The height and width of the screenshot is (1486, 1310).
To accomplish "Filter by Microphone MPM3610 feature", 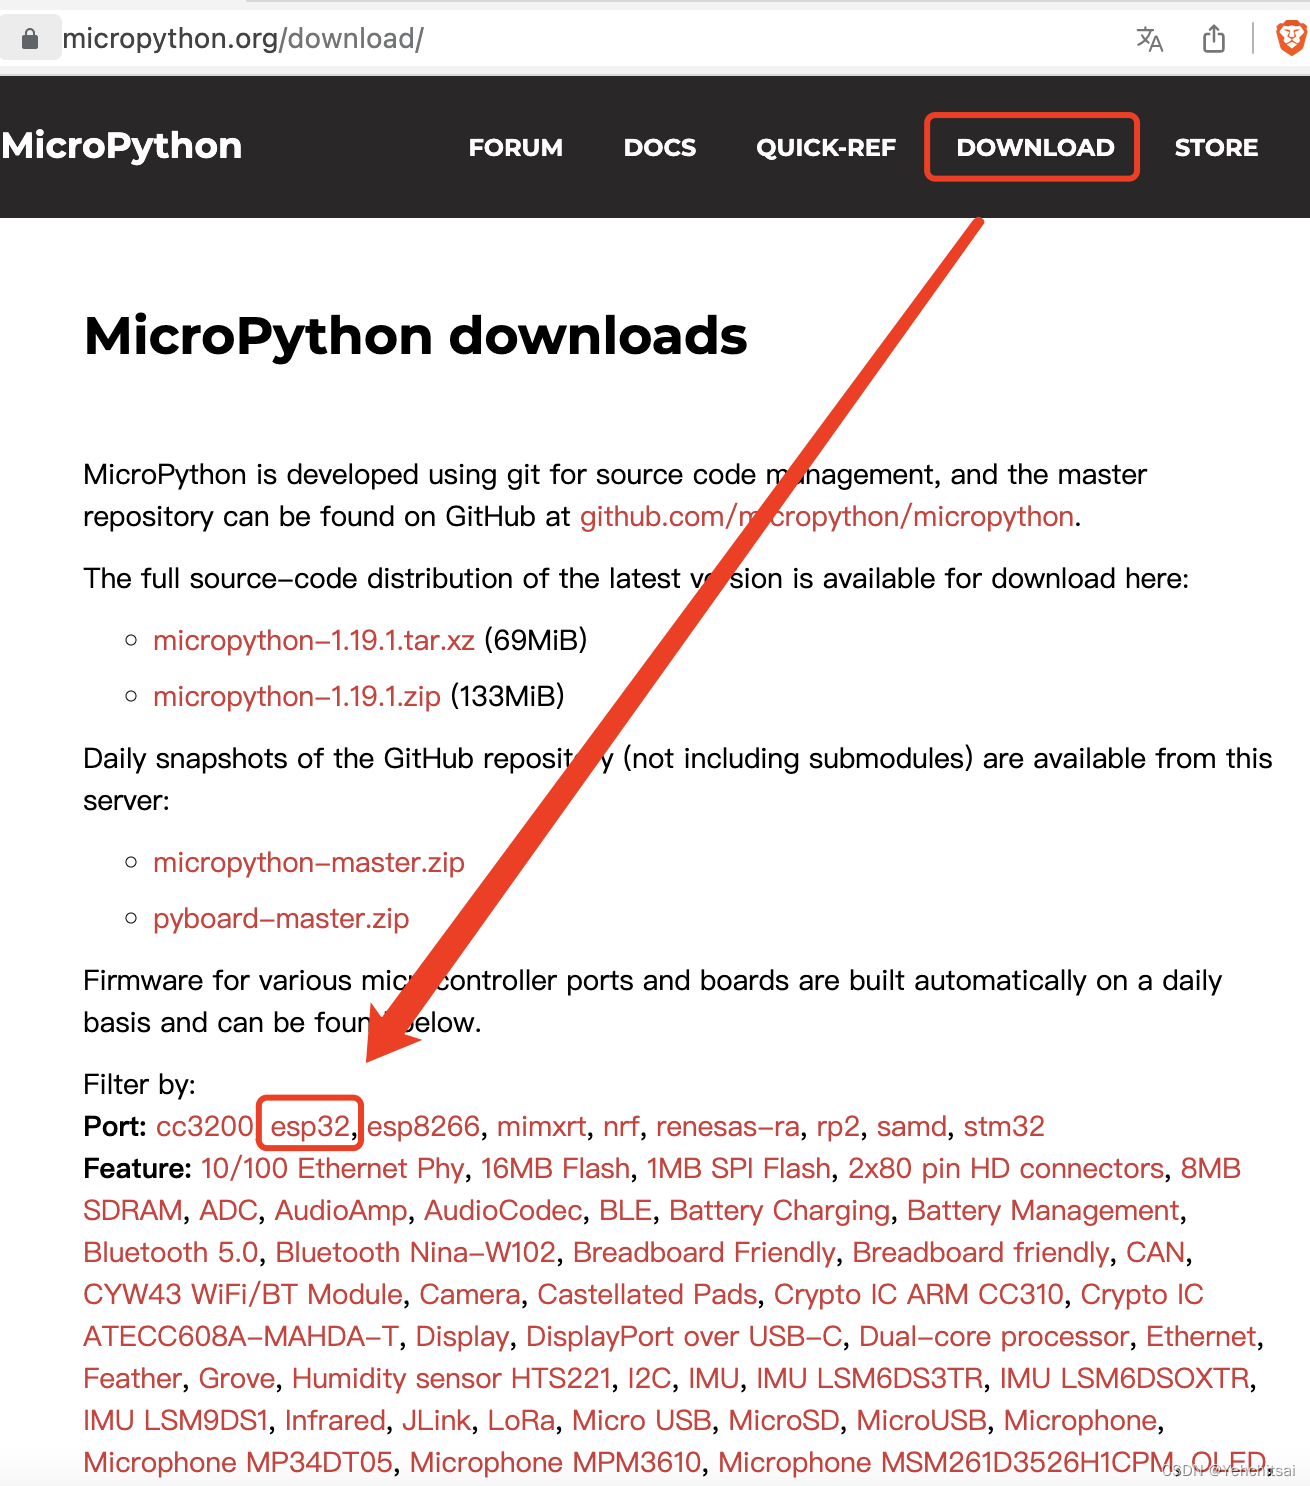I will pos(556,1463).
